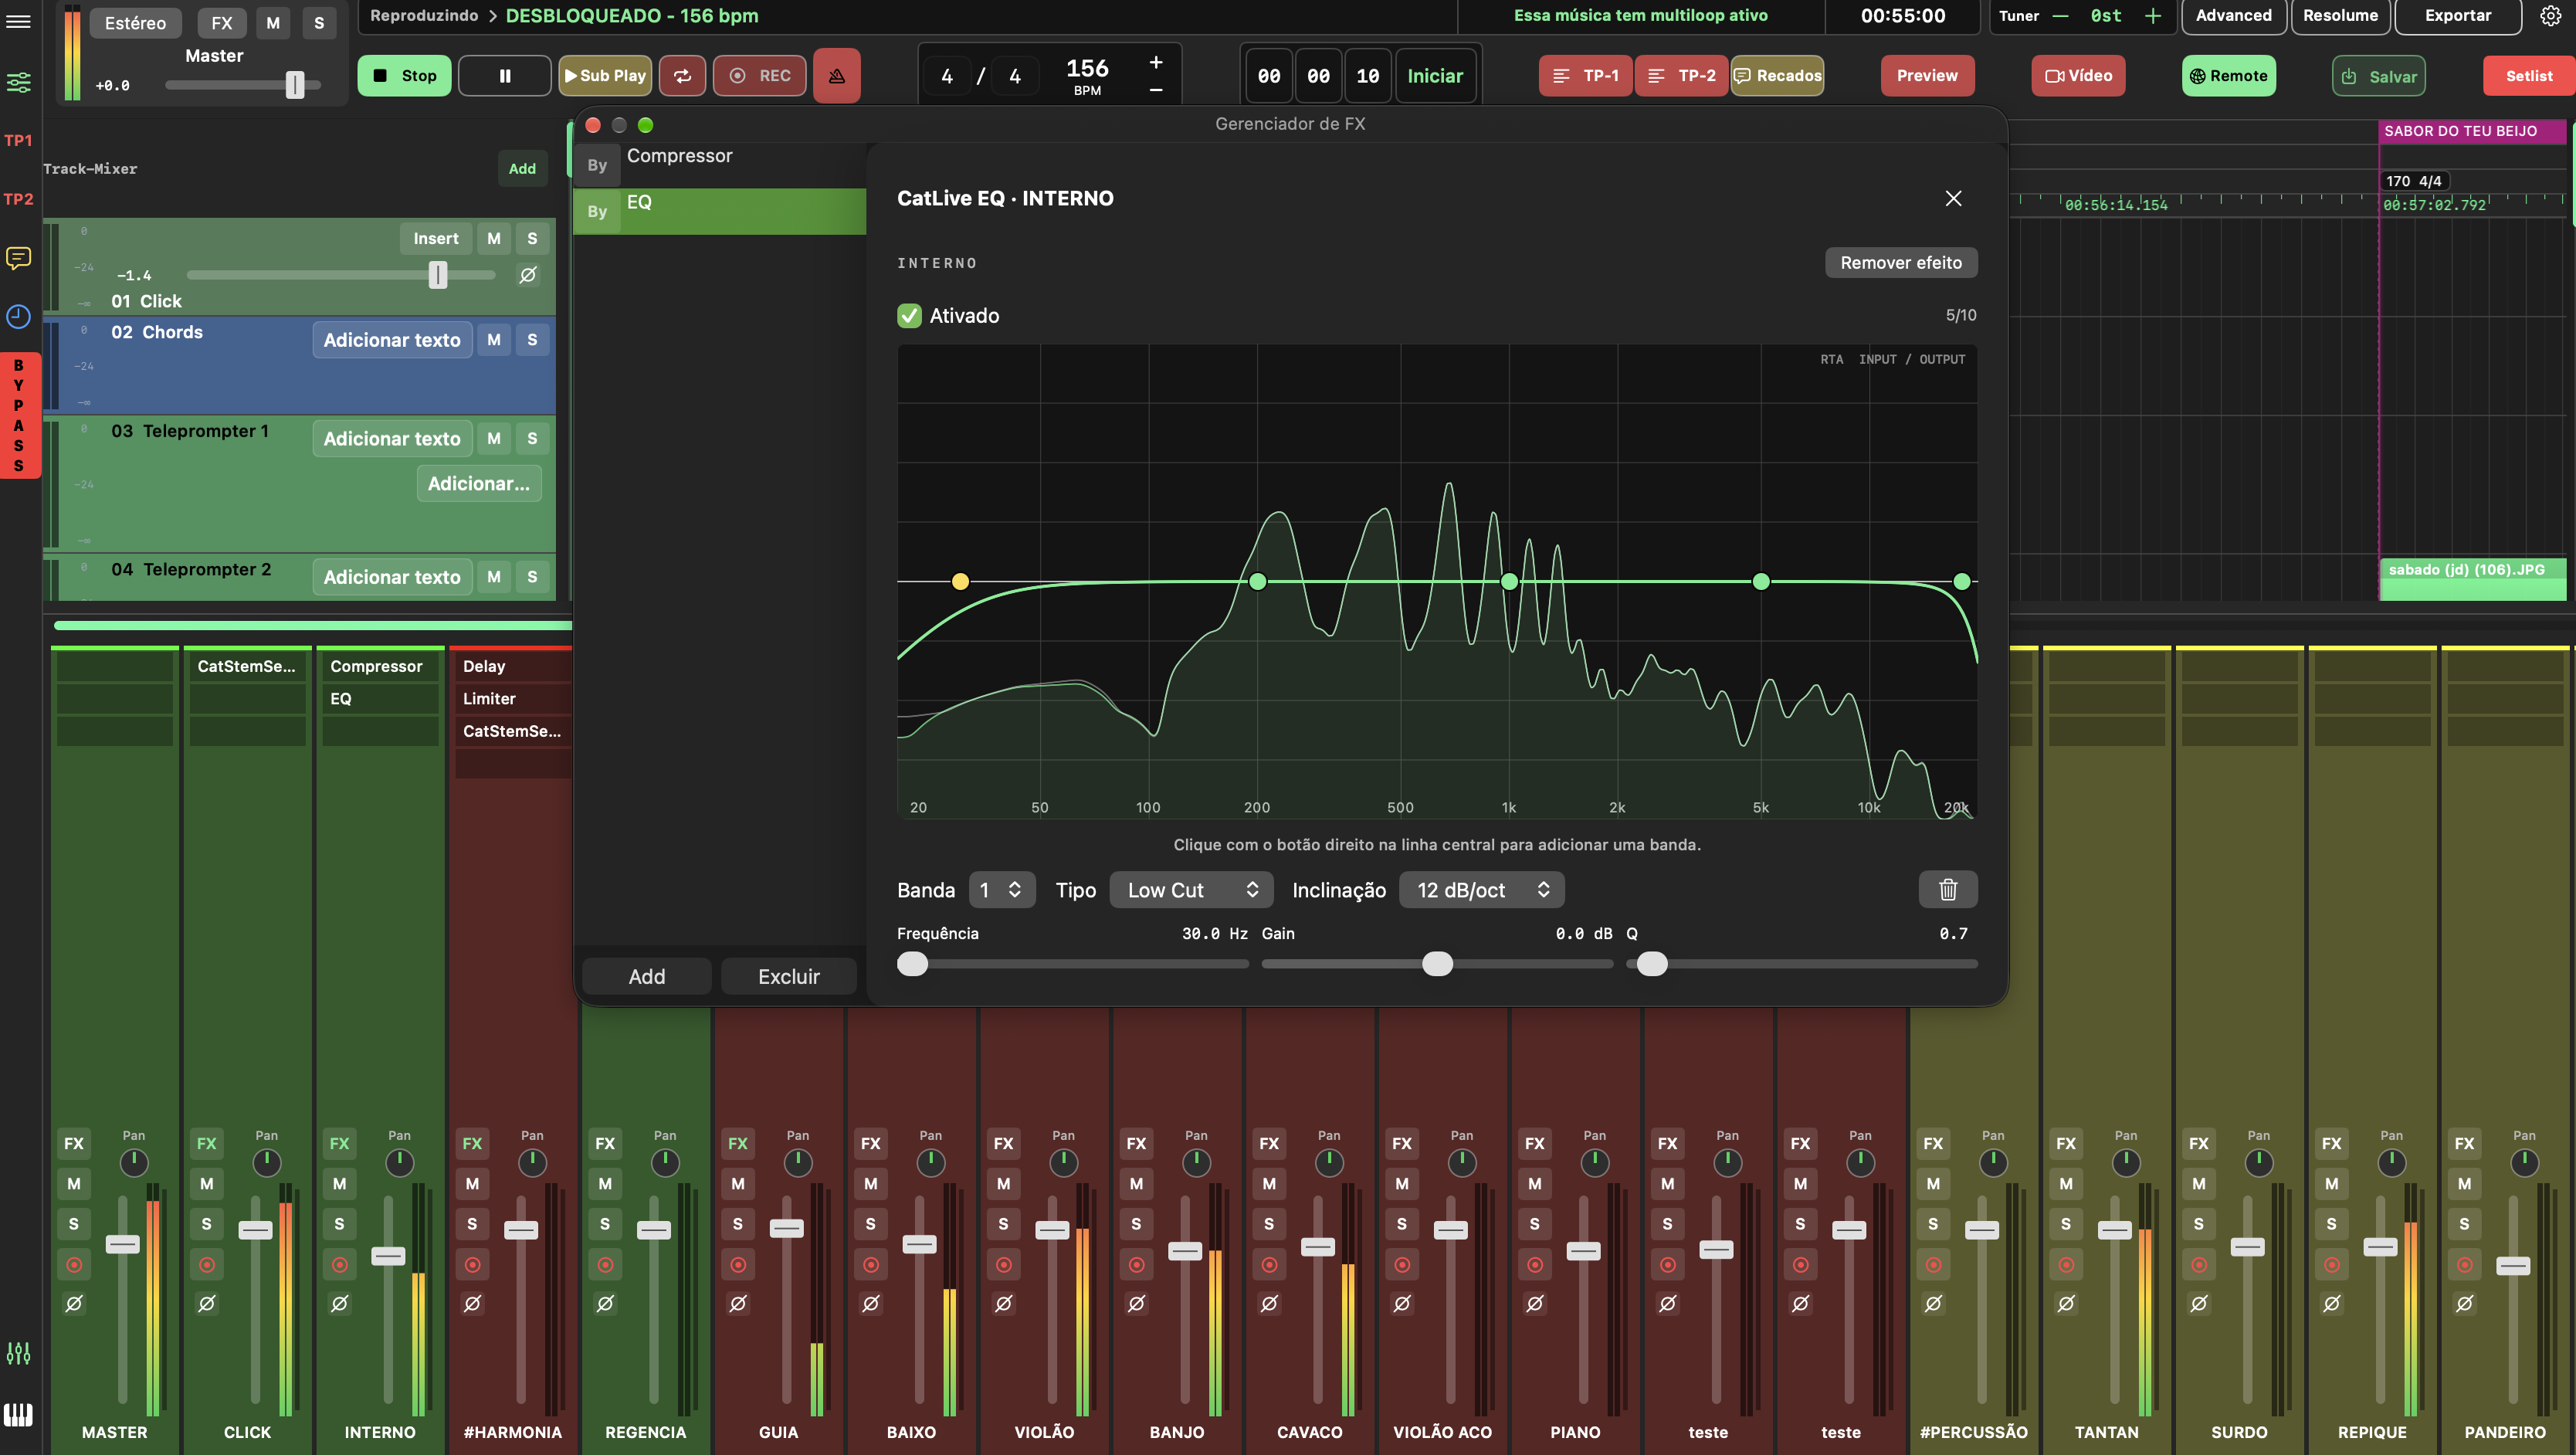Toggle the loop playback icon
The image size is (2576, 1455).
tap(682, 76)
